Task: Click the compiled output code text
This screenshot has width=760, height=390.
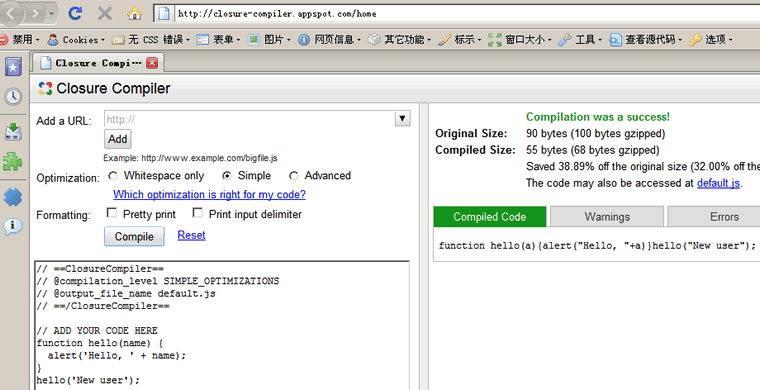Action: (597, 246)
